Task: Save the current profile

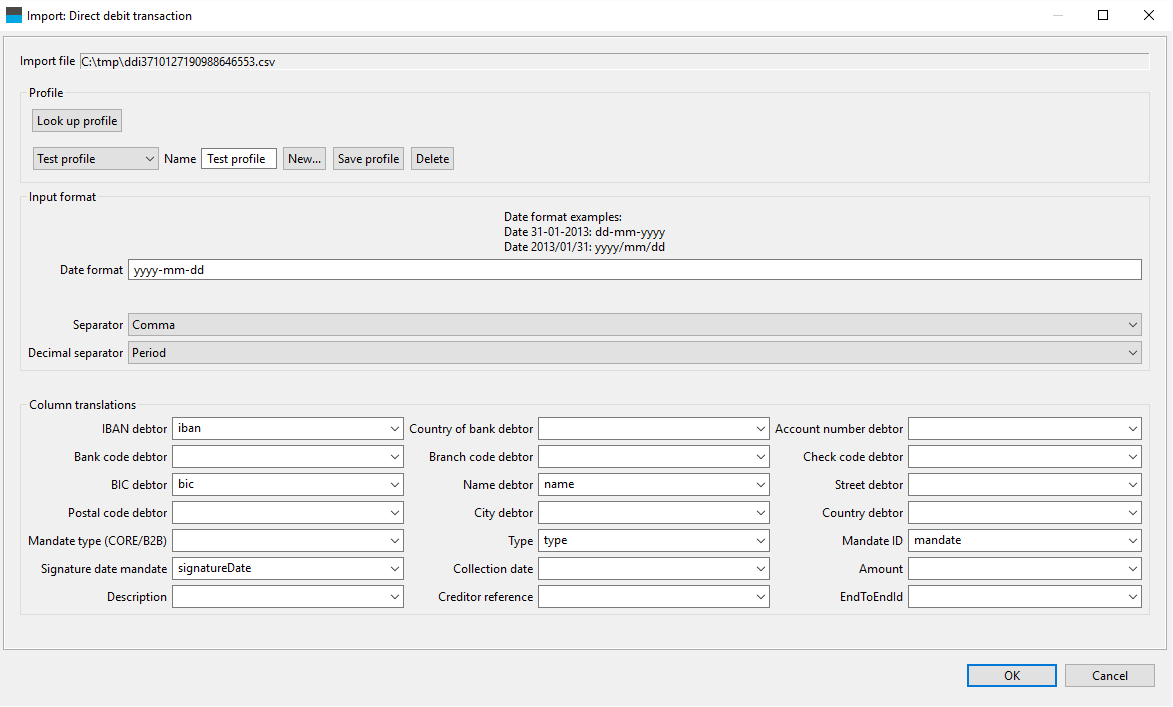Action: (368, 159)
